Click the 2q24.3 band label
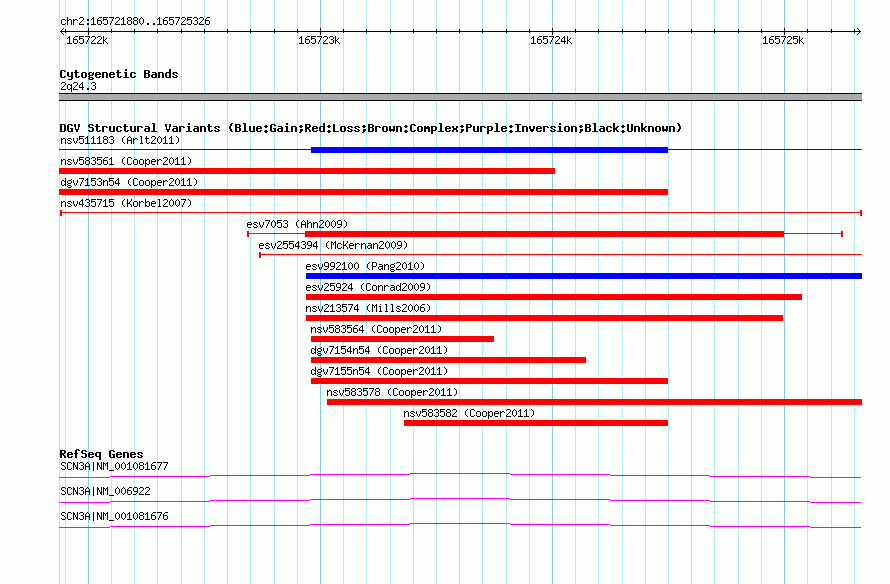890x584 pixels. [x=78, y=86]
